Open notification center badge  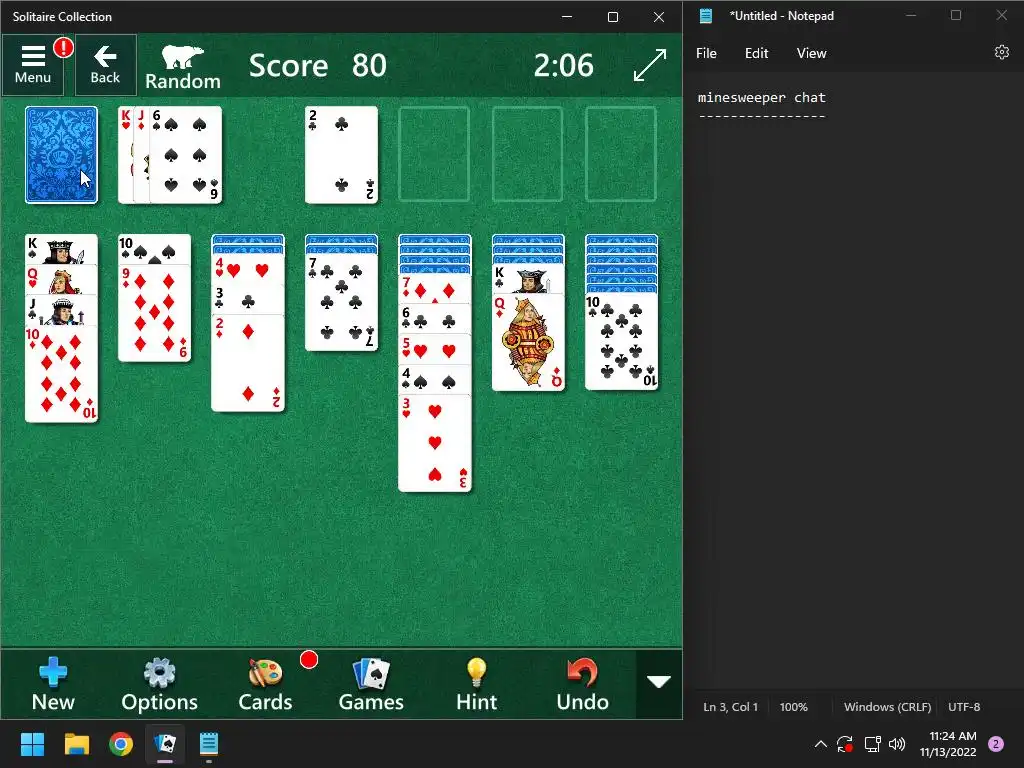click(996, 744)
